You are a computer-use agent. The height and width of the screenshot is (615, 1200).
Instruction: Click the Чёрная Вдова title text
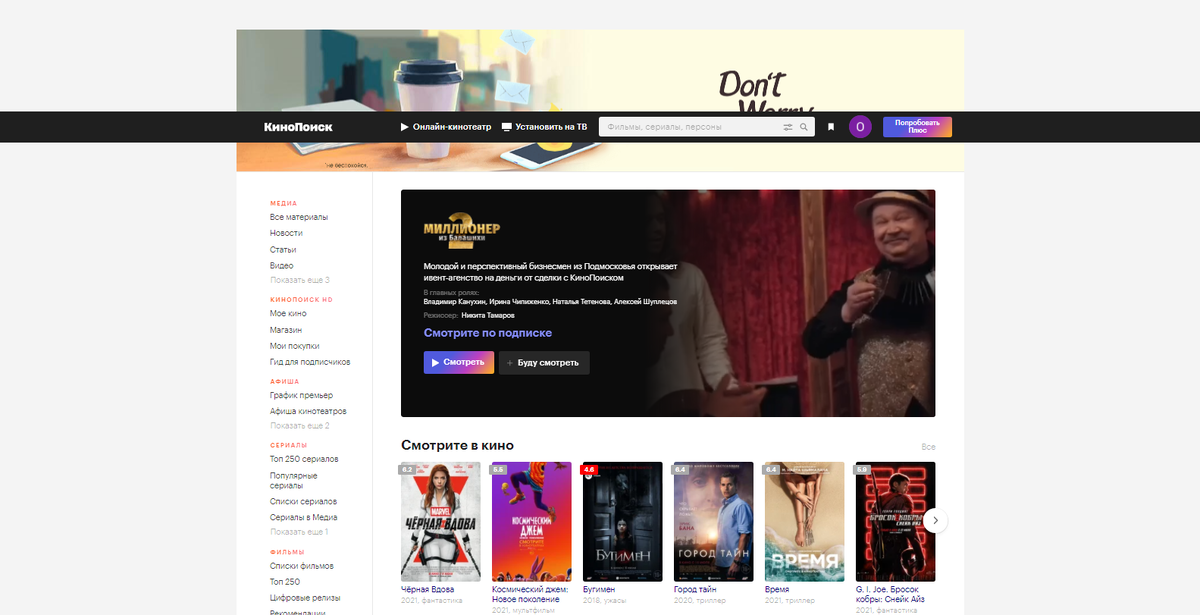pyautogui.click(x=429, y=590)
